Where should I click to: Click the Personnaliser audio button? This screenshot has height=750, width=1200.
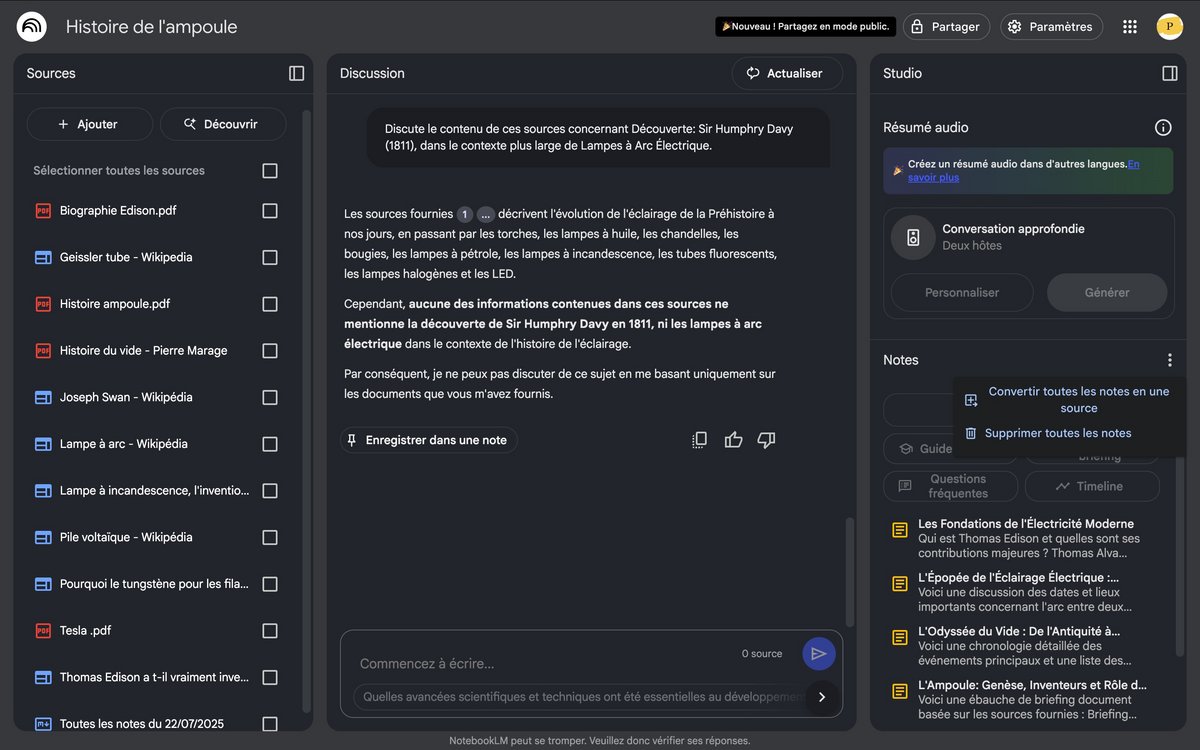point(962,293)
